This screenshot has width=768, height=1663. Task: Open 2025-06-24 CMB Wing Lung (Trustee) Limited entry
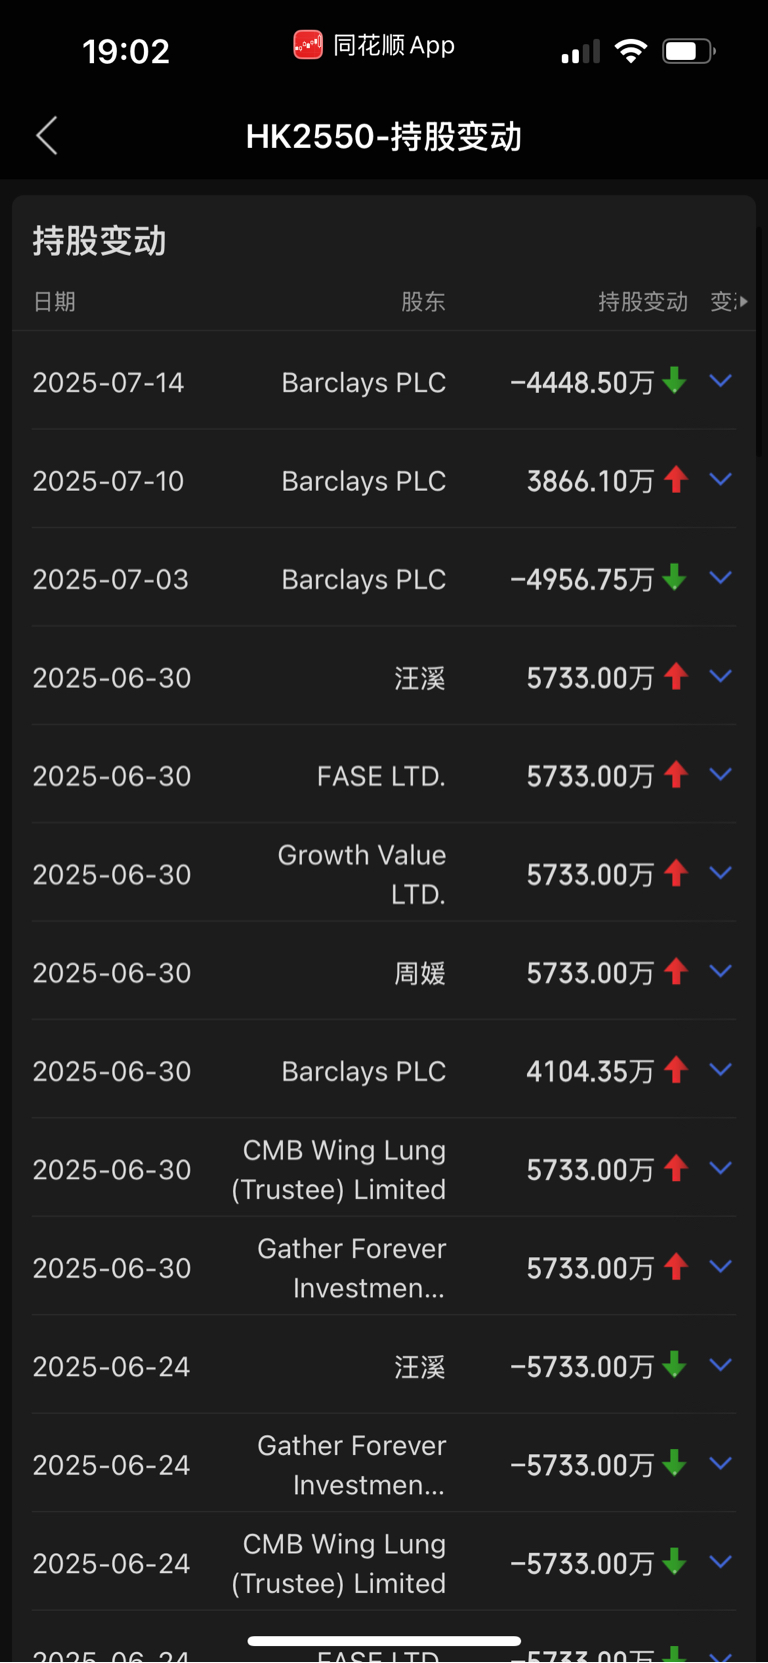coord(339,1563)
